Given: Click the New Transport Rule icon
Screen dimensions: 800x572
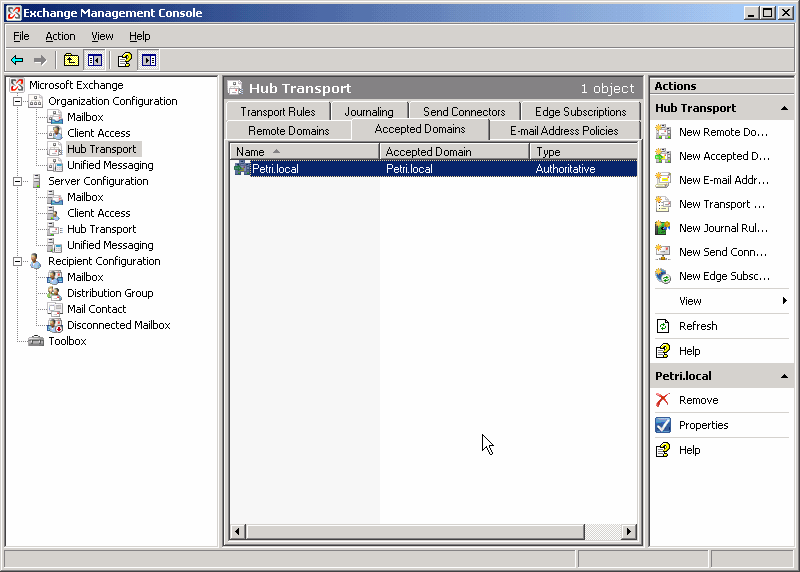Looking at the screenshot, I should (663, 204).
